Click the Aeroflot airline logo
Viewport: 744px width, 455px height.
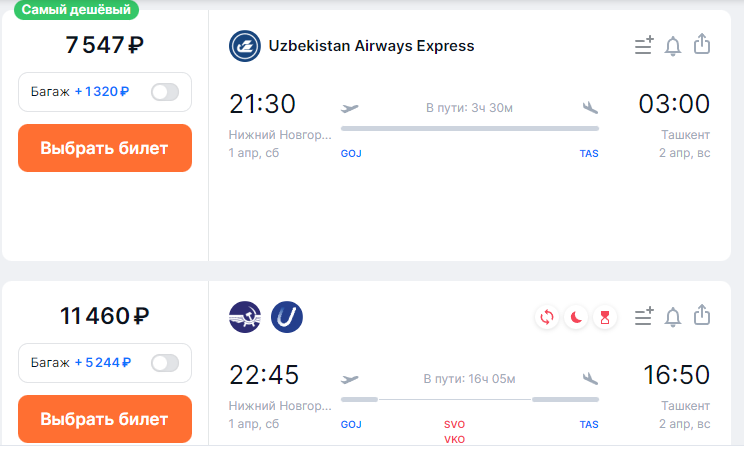coord(245,317)
